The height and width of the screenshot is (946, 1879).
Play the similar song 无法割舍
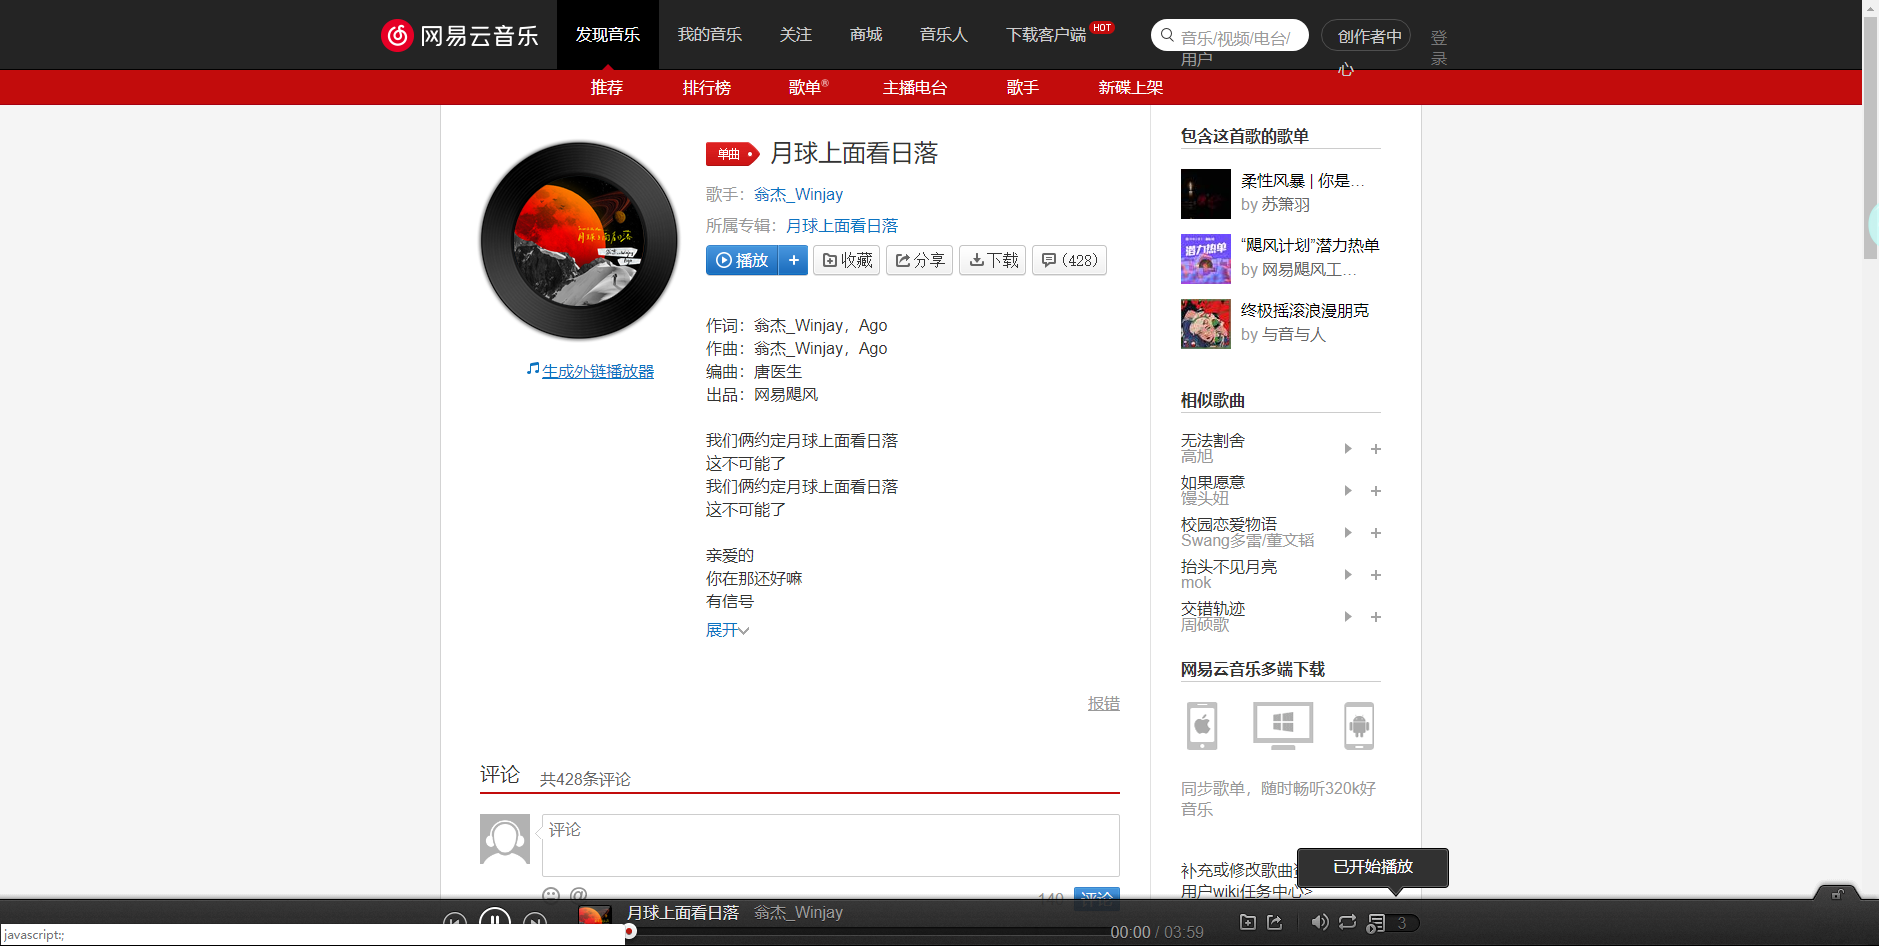(1347, 449)
